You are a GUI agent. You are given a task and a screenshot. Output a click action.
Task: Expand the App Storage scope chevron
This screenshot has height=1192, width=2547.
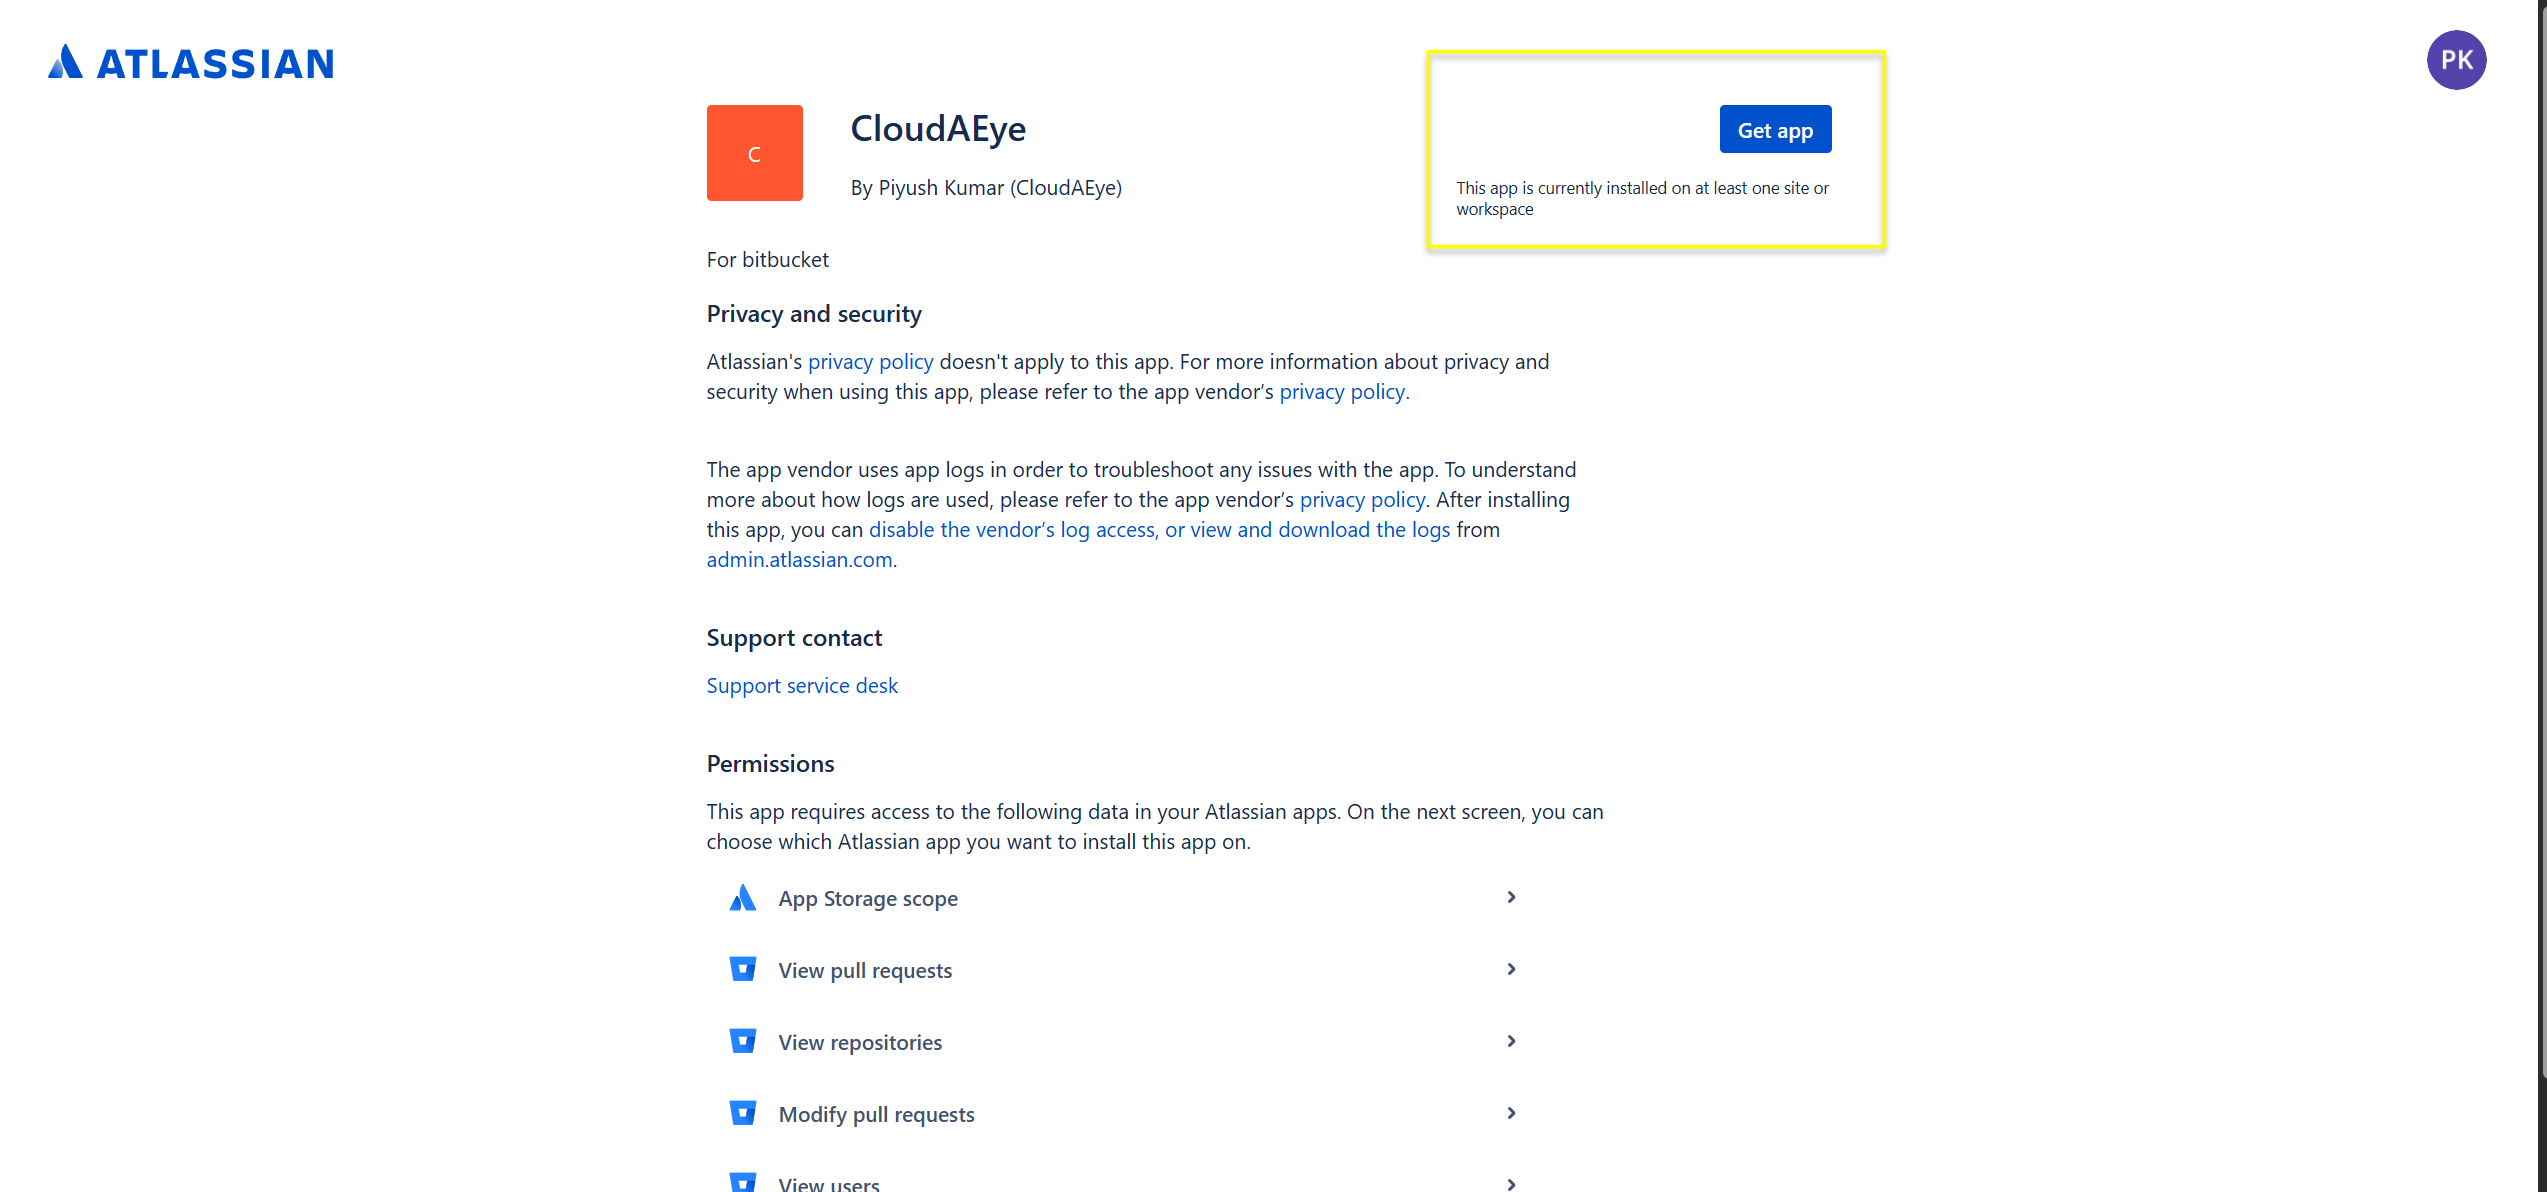pyautogui.click(x=1511, y=897)
